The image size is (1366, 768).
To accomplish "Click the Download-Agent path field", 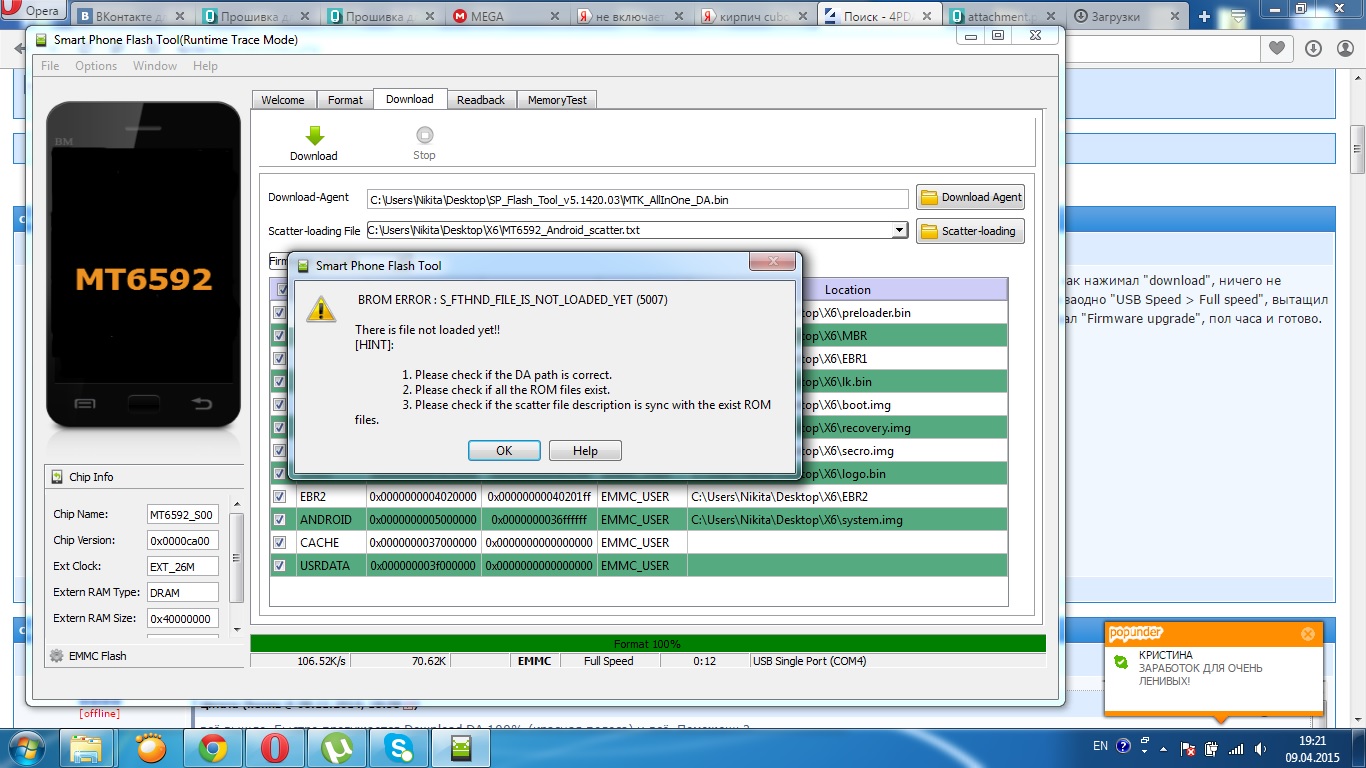I will point(637,199).
